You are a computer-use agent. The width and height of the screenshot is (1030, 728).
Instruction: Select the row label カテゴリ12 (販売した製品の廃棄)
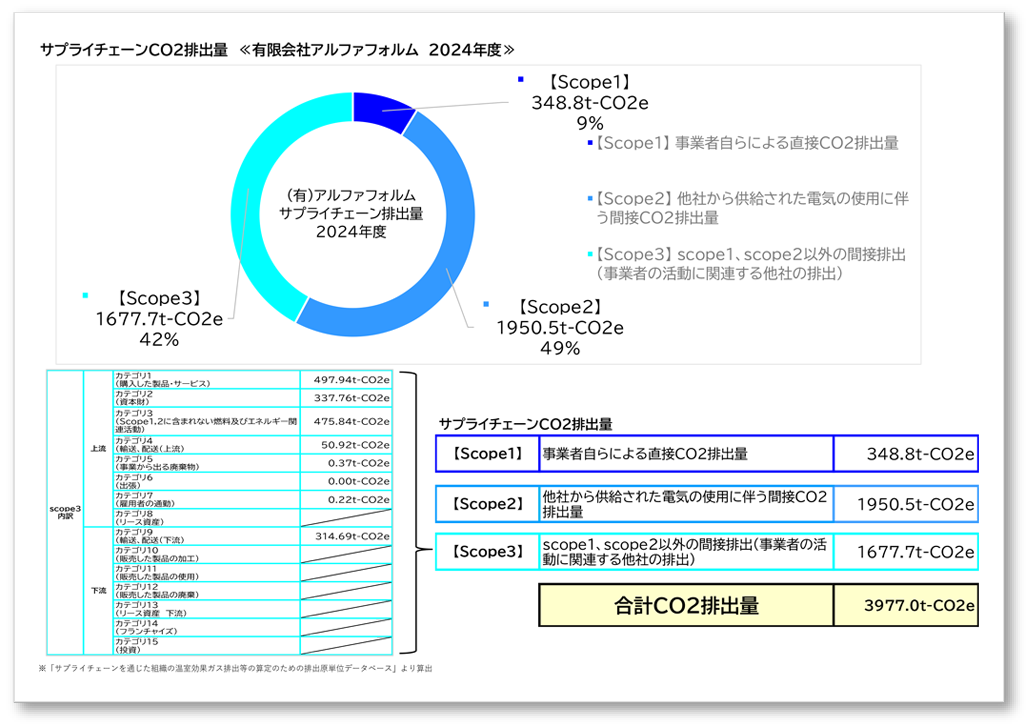[x=206, y=591]
